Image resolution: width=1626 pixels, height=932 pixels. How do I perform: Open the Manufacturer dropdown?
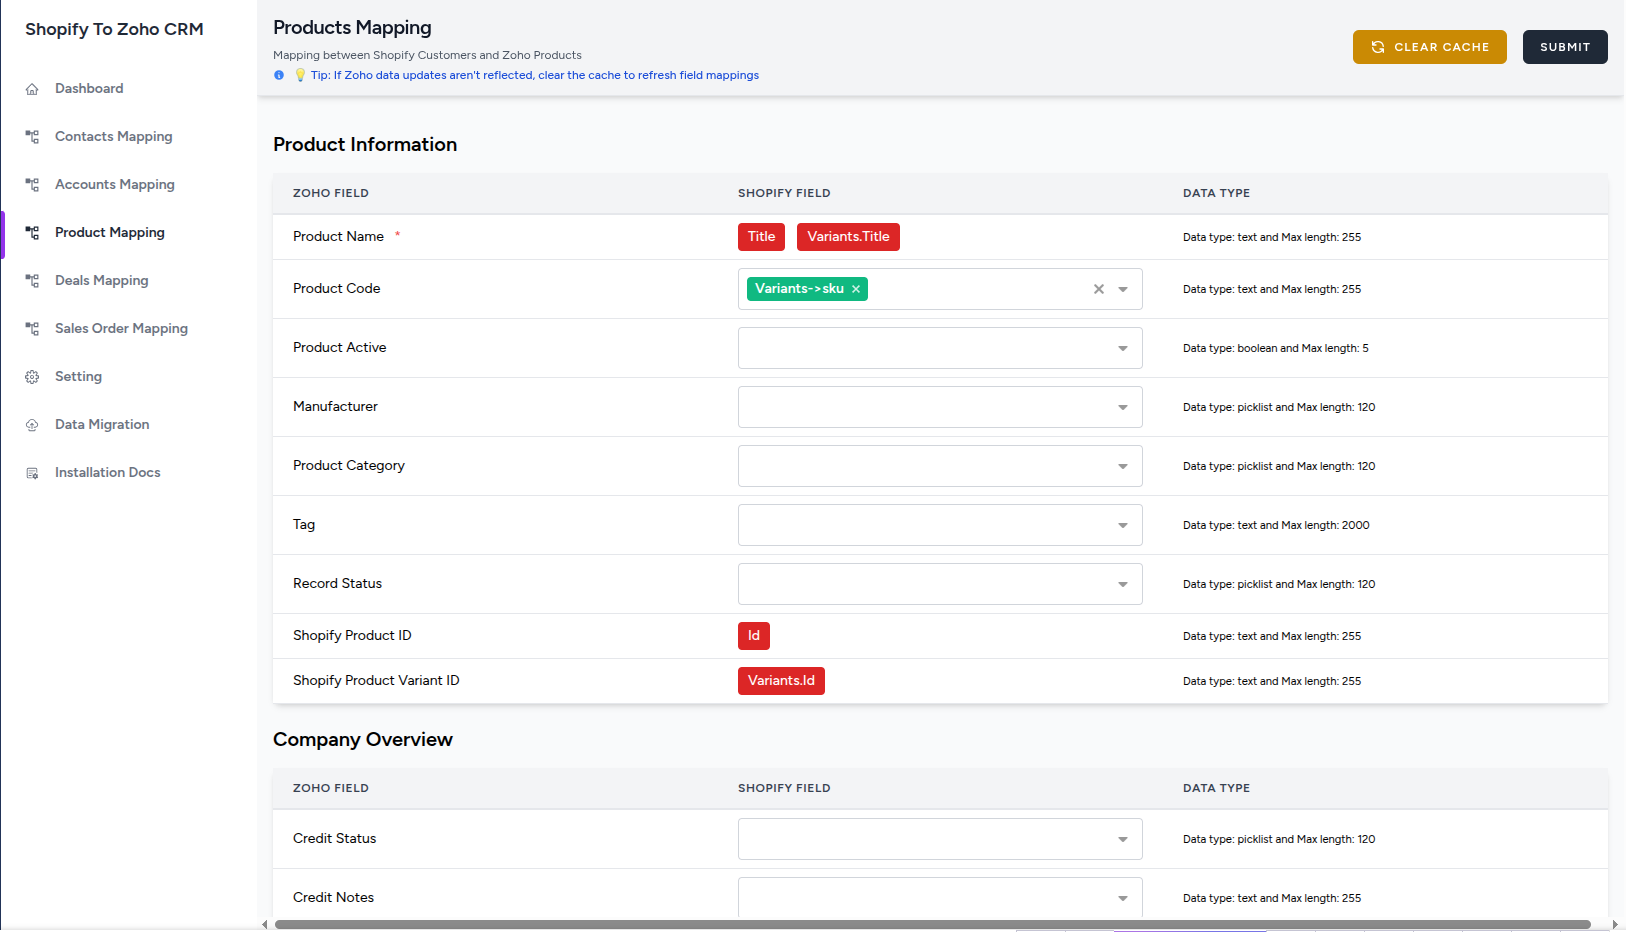(1122, 407)
